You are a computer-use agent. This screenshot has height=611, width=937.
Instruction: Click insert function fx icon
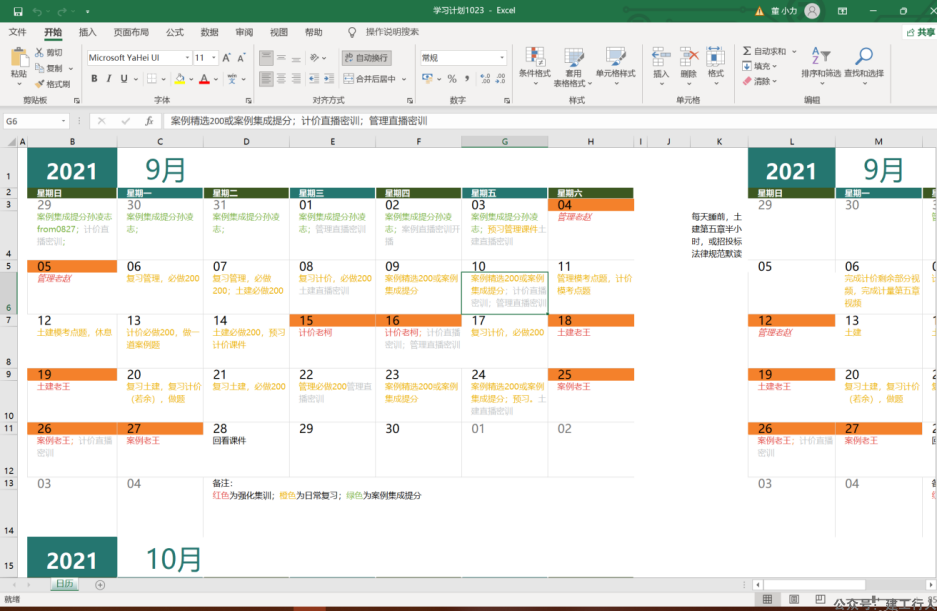pyautogui.click(x=149, y=121)
